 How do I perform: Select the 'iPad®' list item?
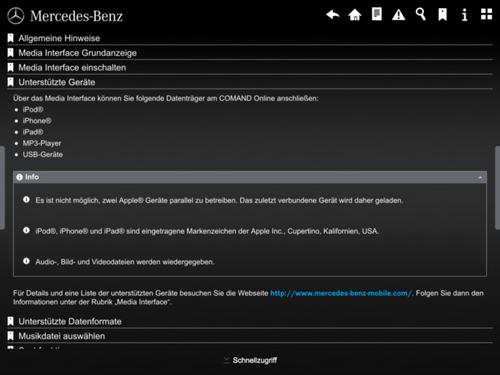click(33, 132)
